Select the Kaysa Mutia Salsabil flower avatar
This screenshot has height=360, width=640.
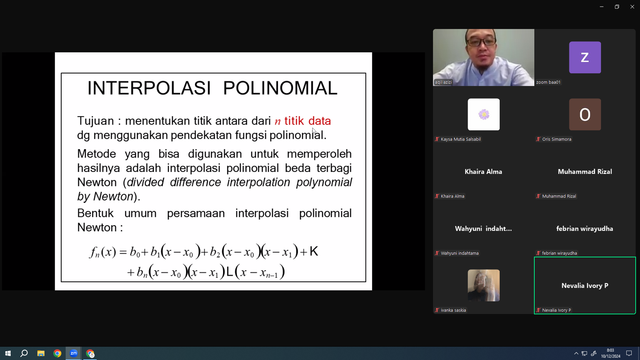click(x=484, y=114)
